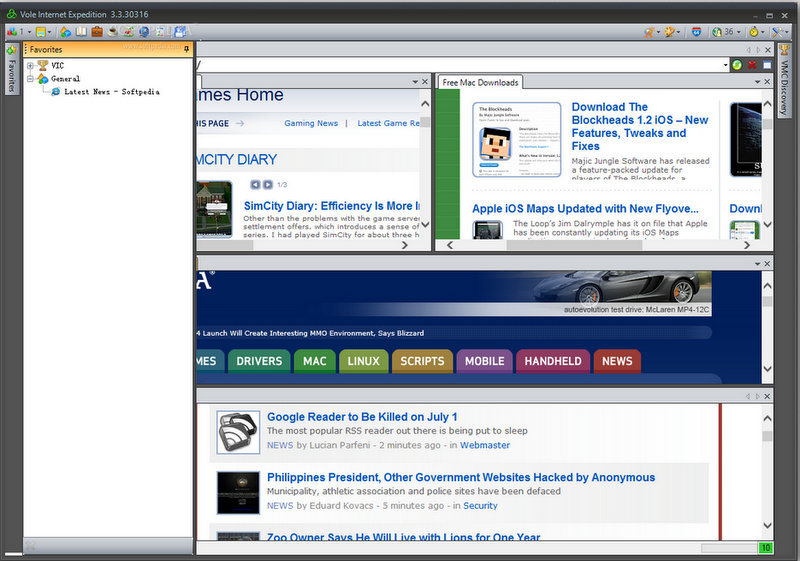Open the address bar history dropdown
Image resolution: width=800 pixels, height=561 pixels.
tap(725, 65)
